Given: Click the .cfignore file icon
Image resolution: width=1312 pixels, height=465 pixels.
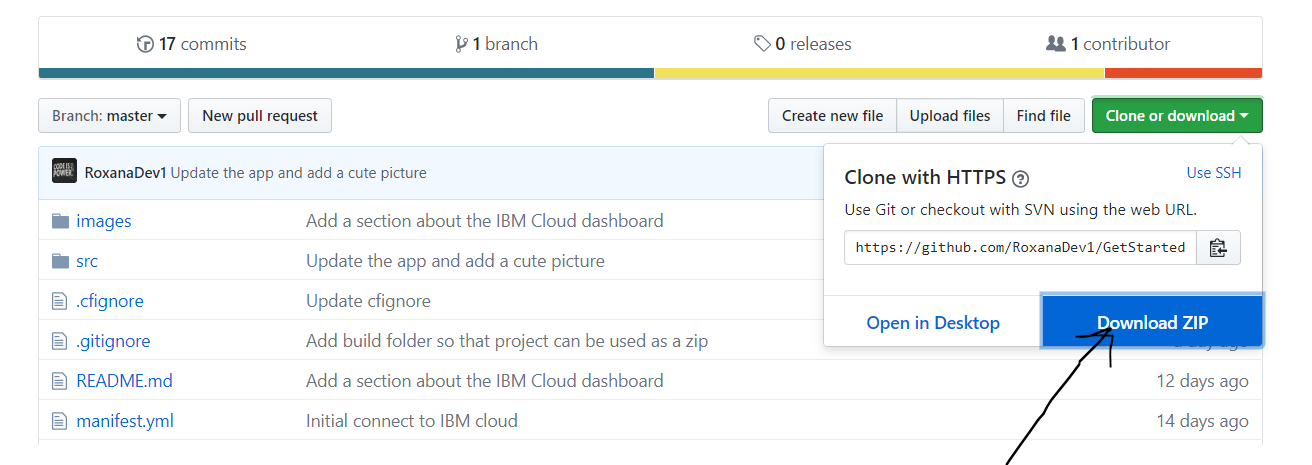Looking at the screenshot, I should [x=60, y=301].
